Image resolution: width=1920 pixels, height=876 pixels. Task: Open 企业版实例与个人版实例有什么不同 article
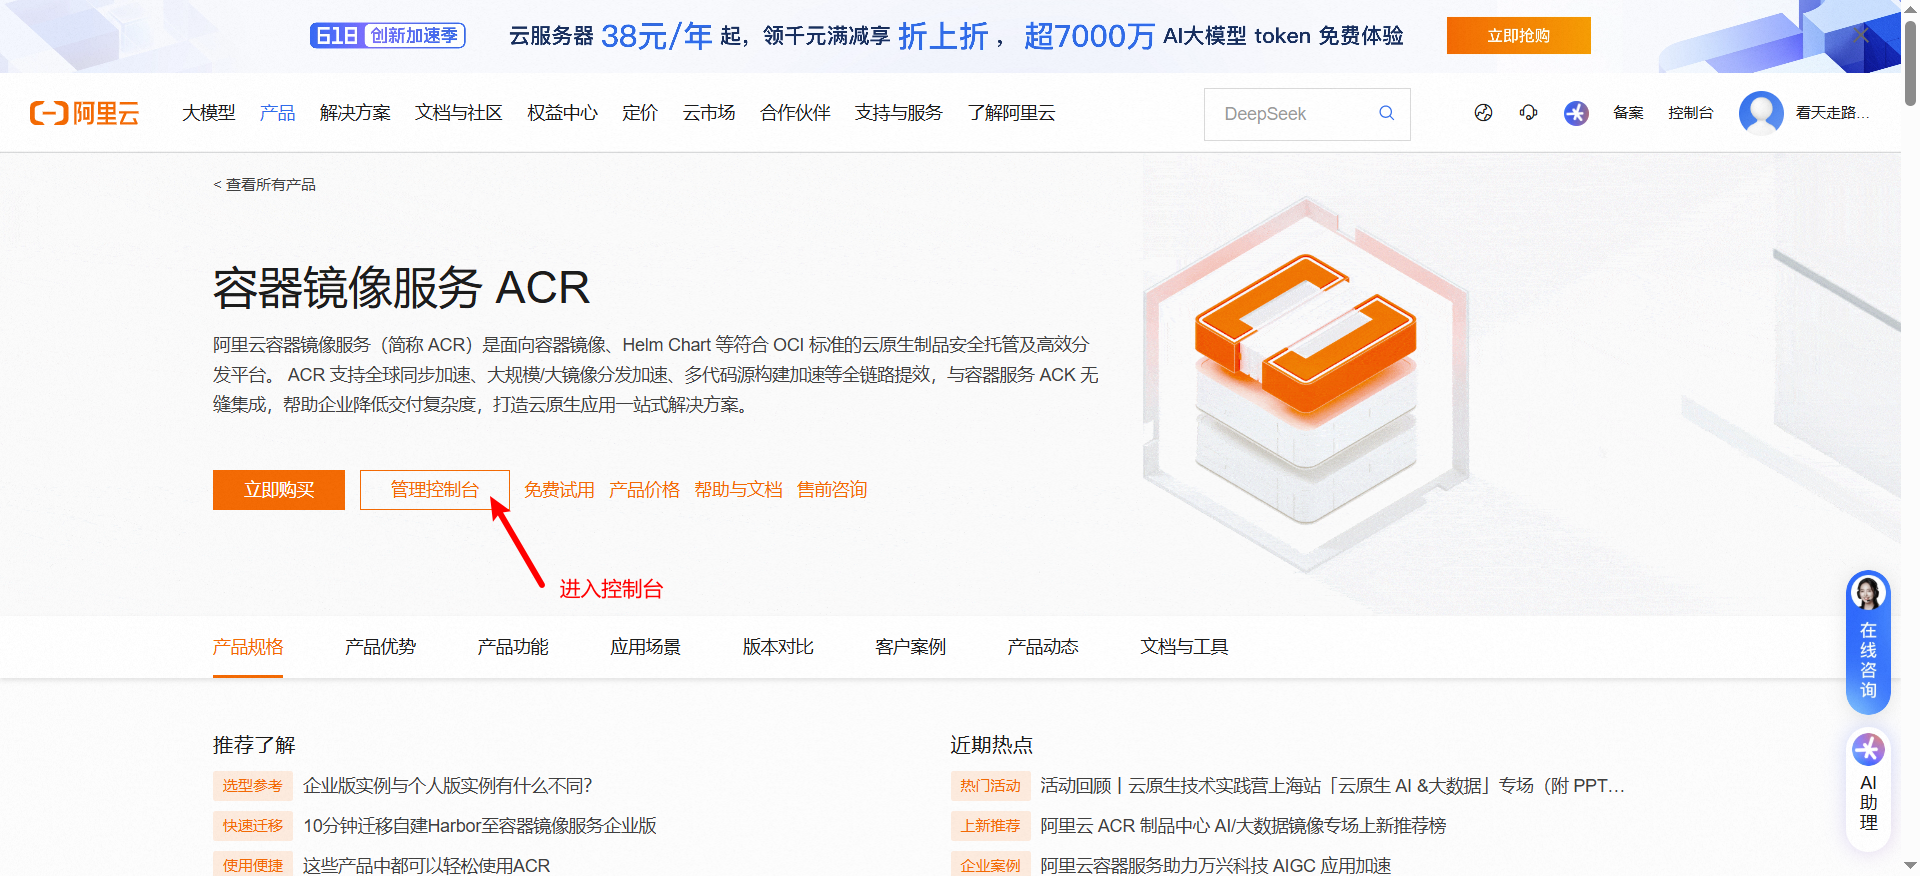448,786
